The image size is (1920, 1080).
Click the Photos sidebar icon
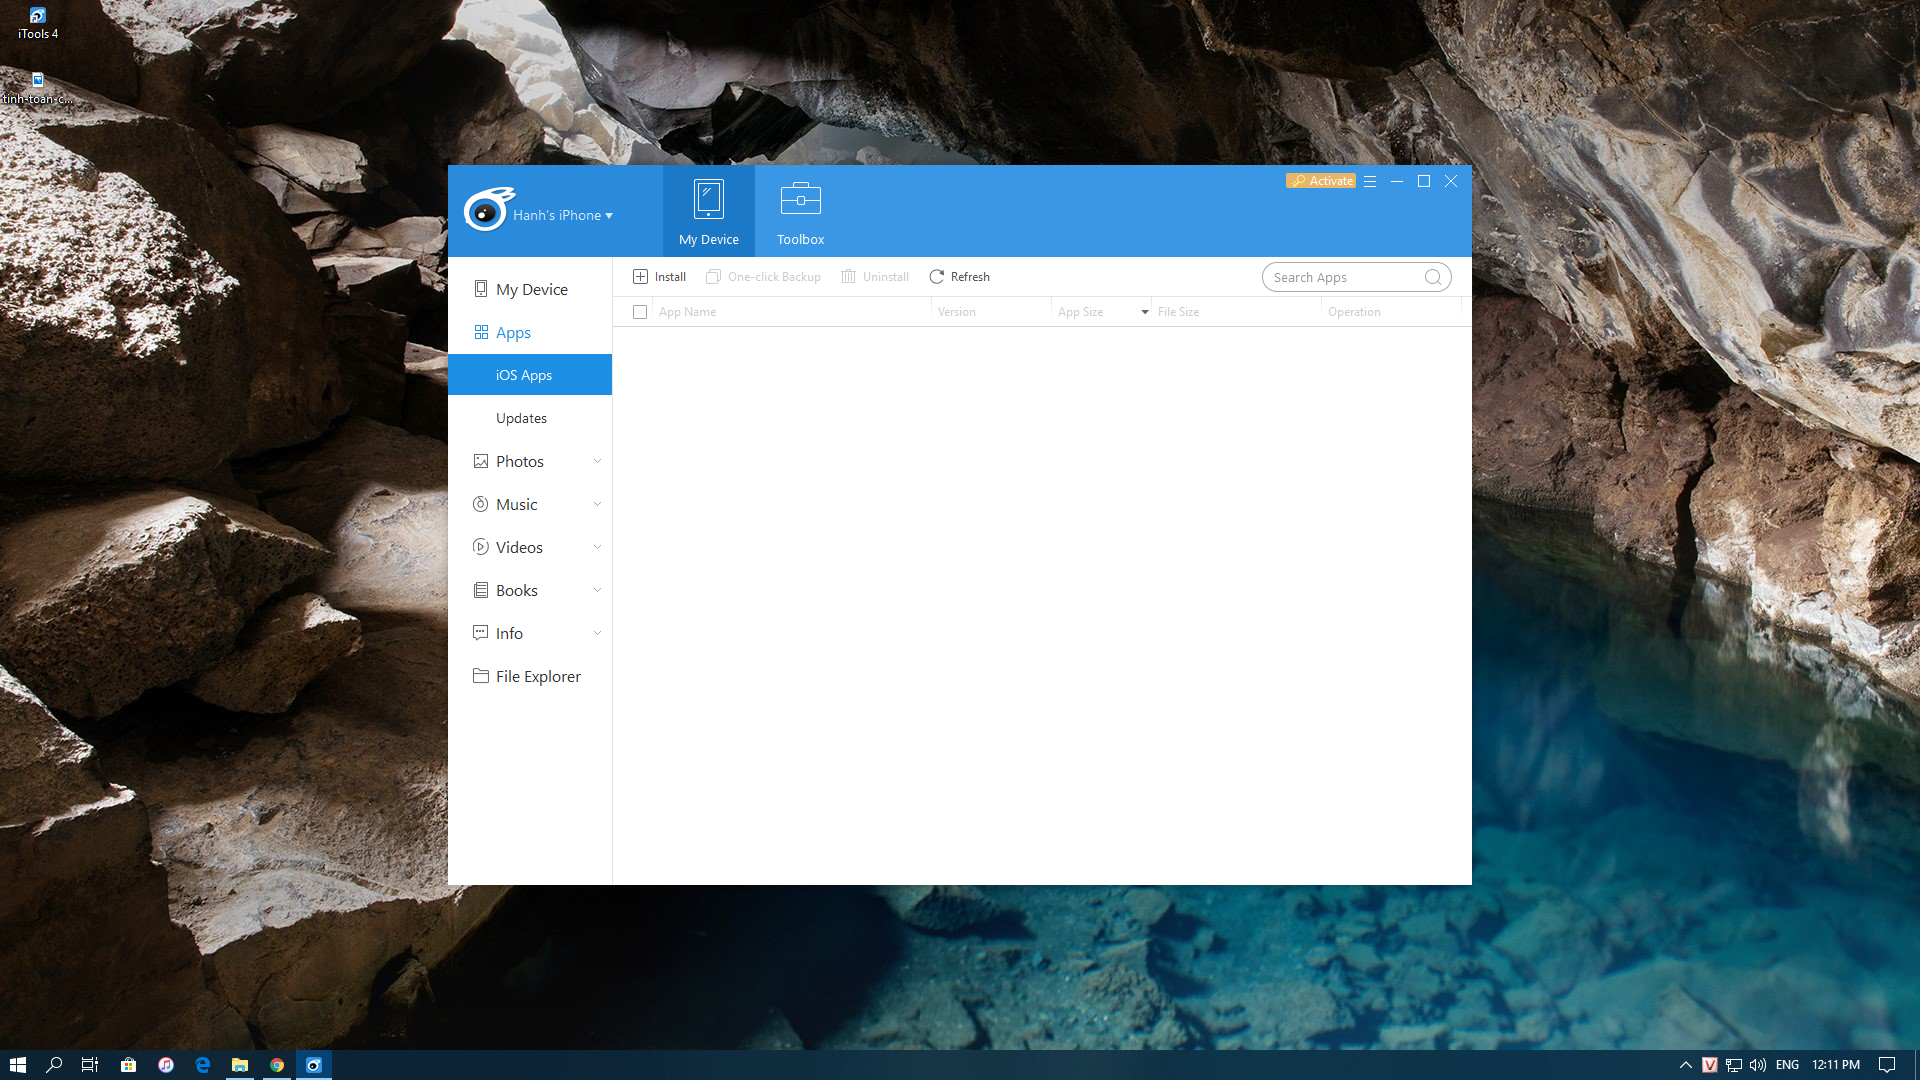tap(481, 461)
